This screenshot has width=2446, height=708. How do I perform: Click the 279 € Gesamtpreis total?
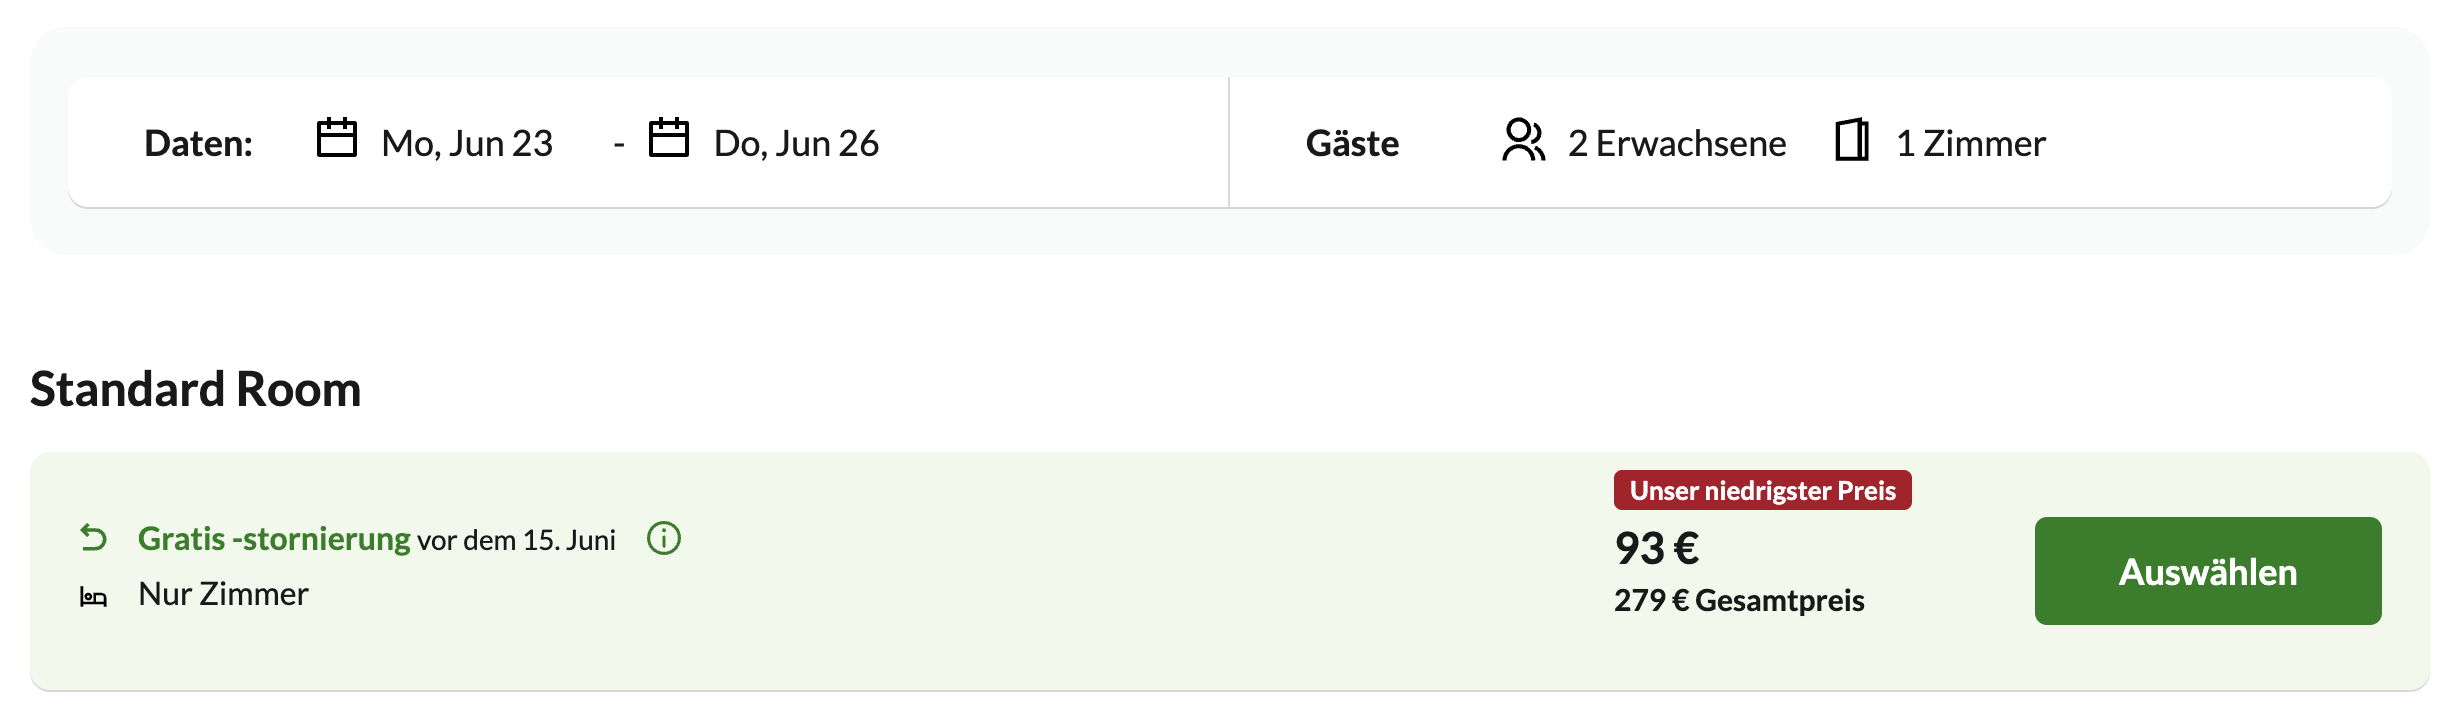coord(1739,600)
